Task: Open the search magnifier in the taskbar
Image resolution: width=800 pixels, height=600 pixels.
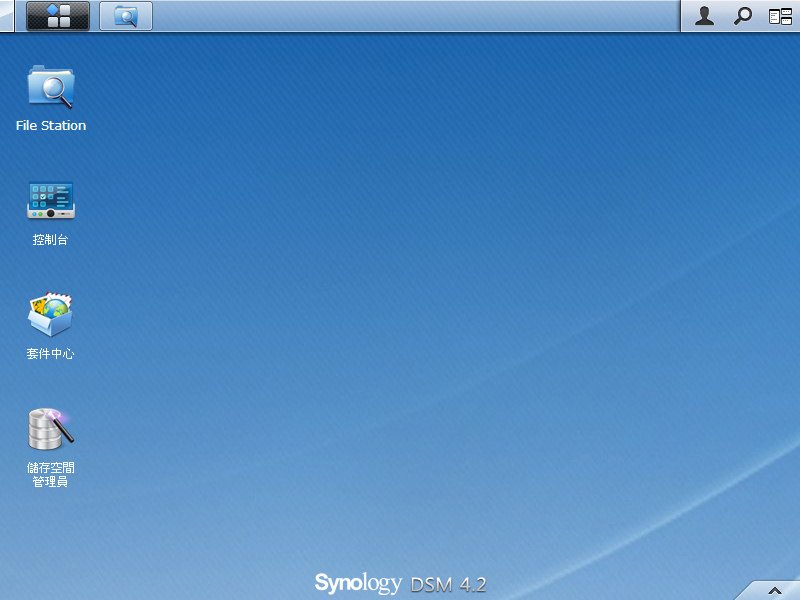Action: 742,16
